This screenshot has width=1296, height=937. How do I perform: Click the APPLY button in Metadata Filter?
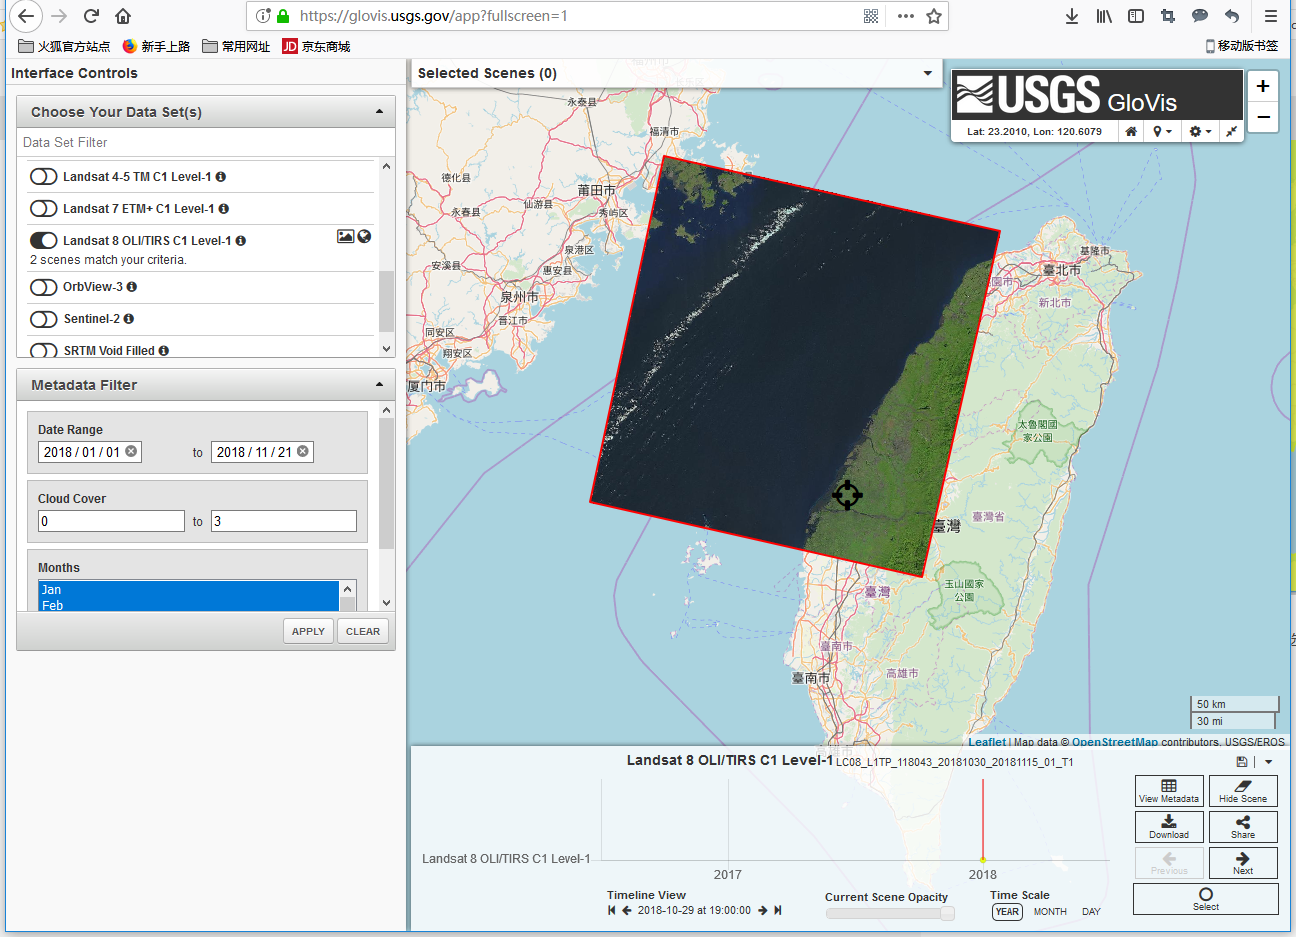pos(307,631)
